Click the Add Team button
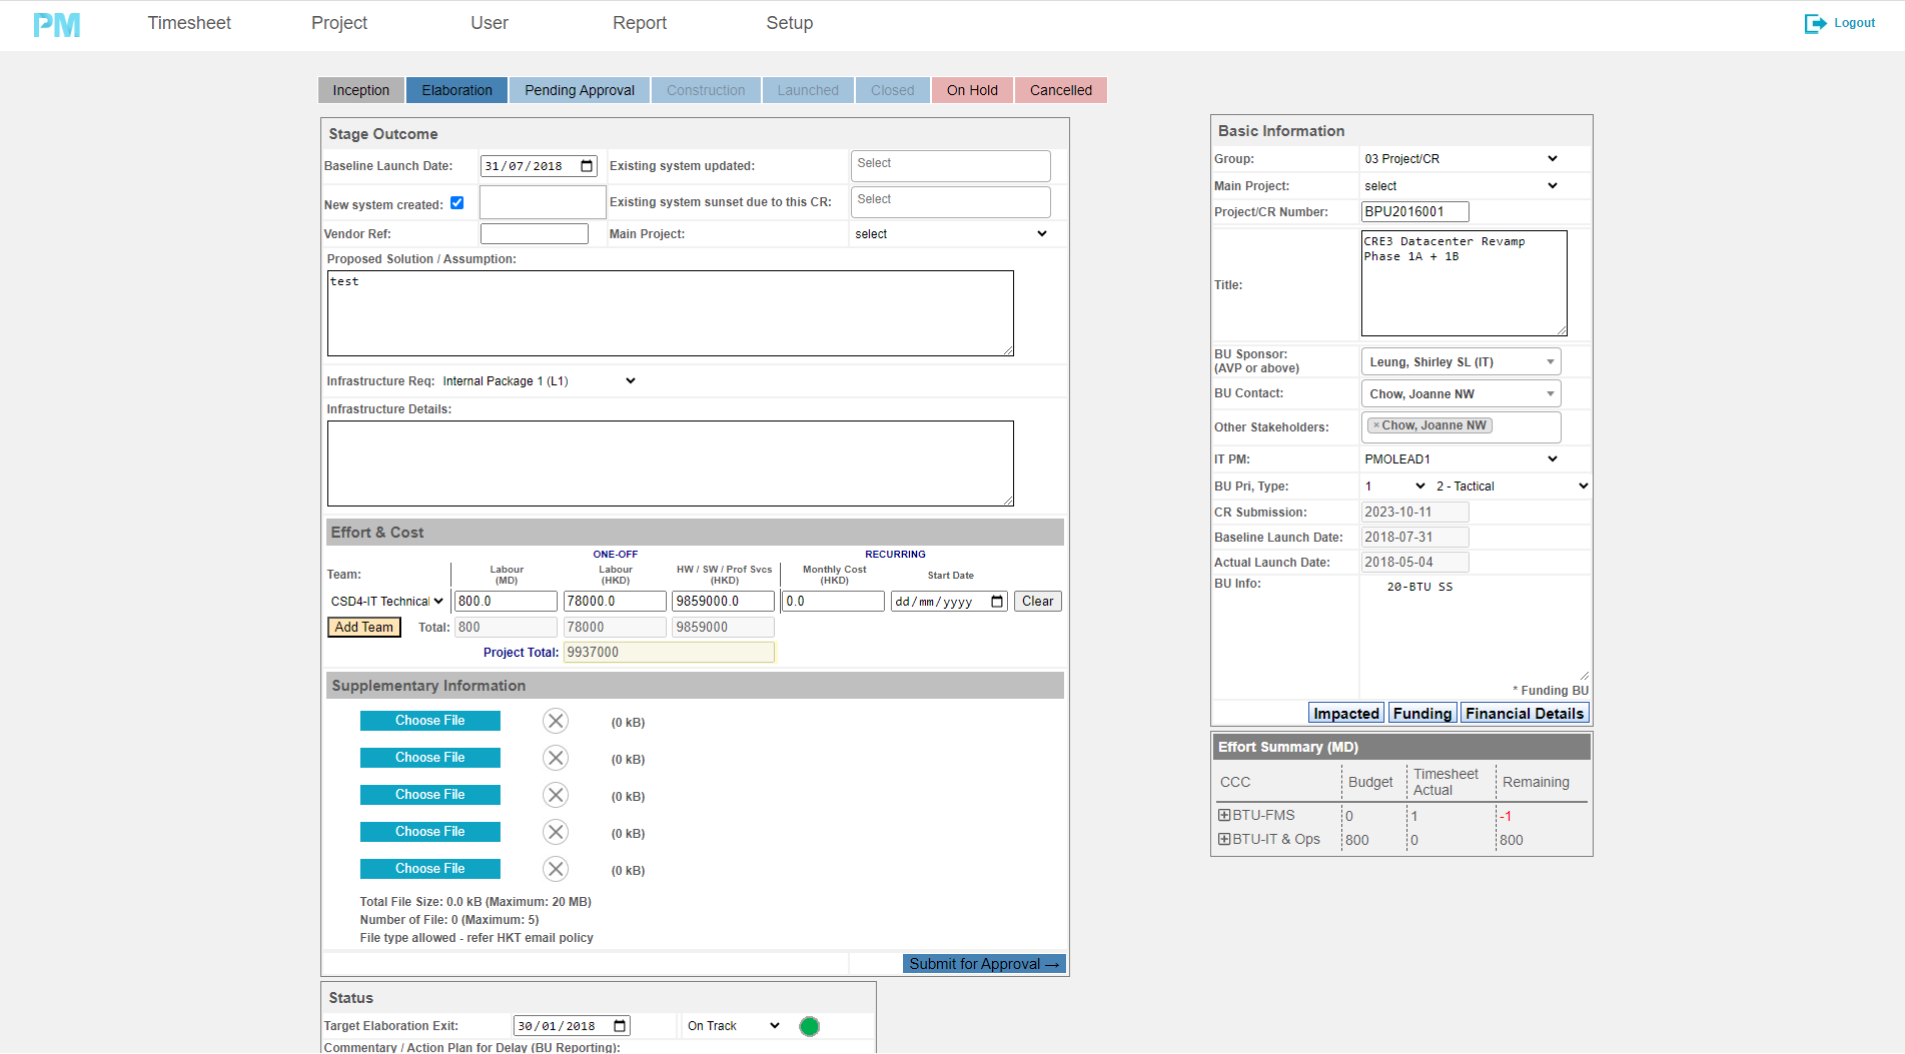Screen dimensions: 1905x1054 [x=364, y=627]
